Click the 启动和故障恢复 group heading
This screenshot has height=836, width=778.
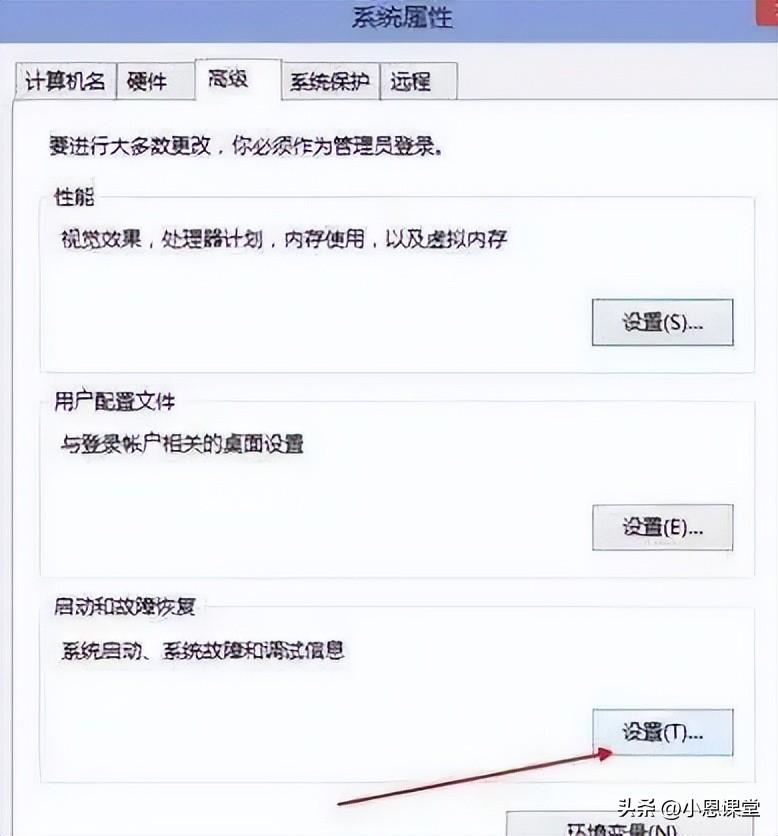click(x=125, y=607)
